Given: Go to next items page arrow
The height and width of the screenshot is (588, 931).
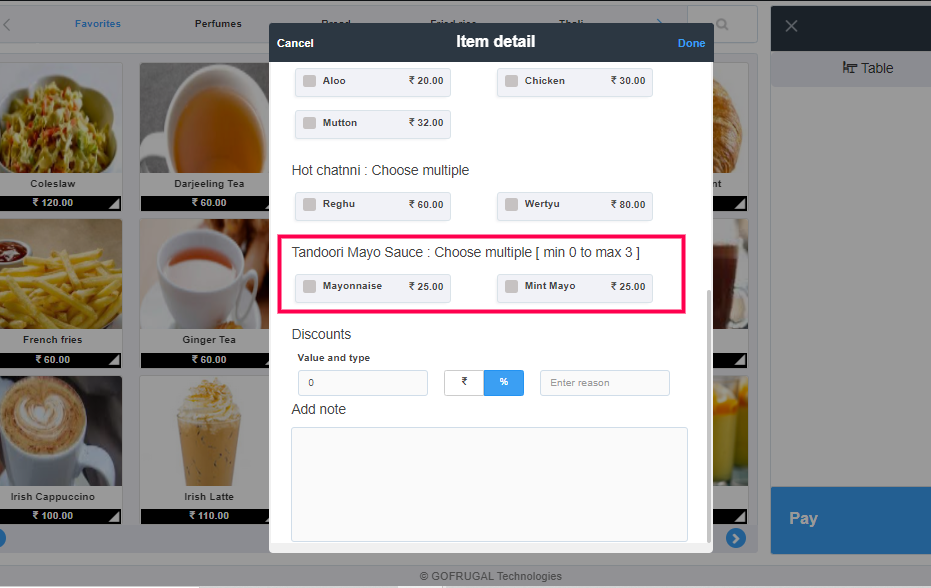Looking at the screenshot, I should pos(736,538).
